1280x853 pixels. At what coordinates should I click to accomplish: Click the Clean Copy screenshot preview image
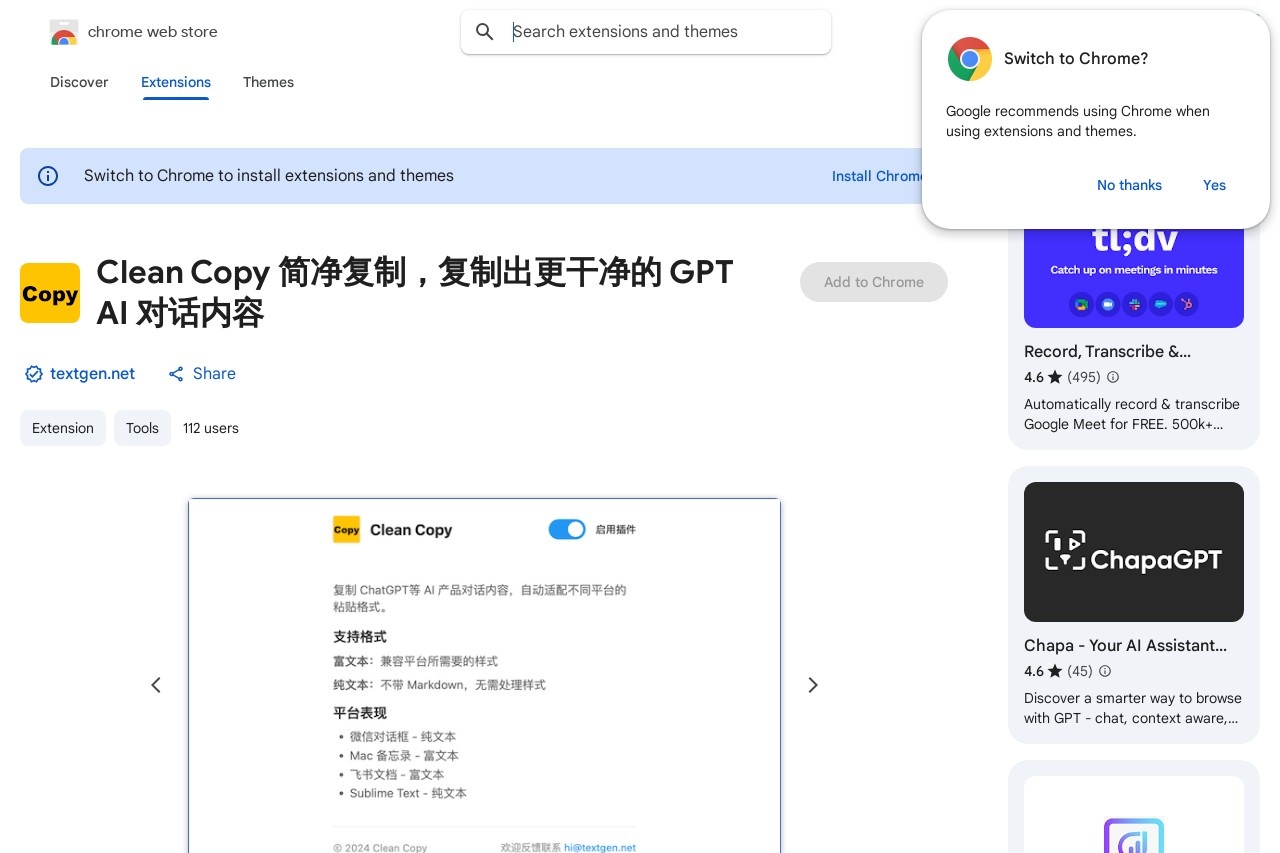(484, 675)
